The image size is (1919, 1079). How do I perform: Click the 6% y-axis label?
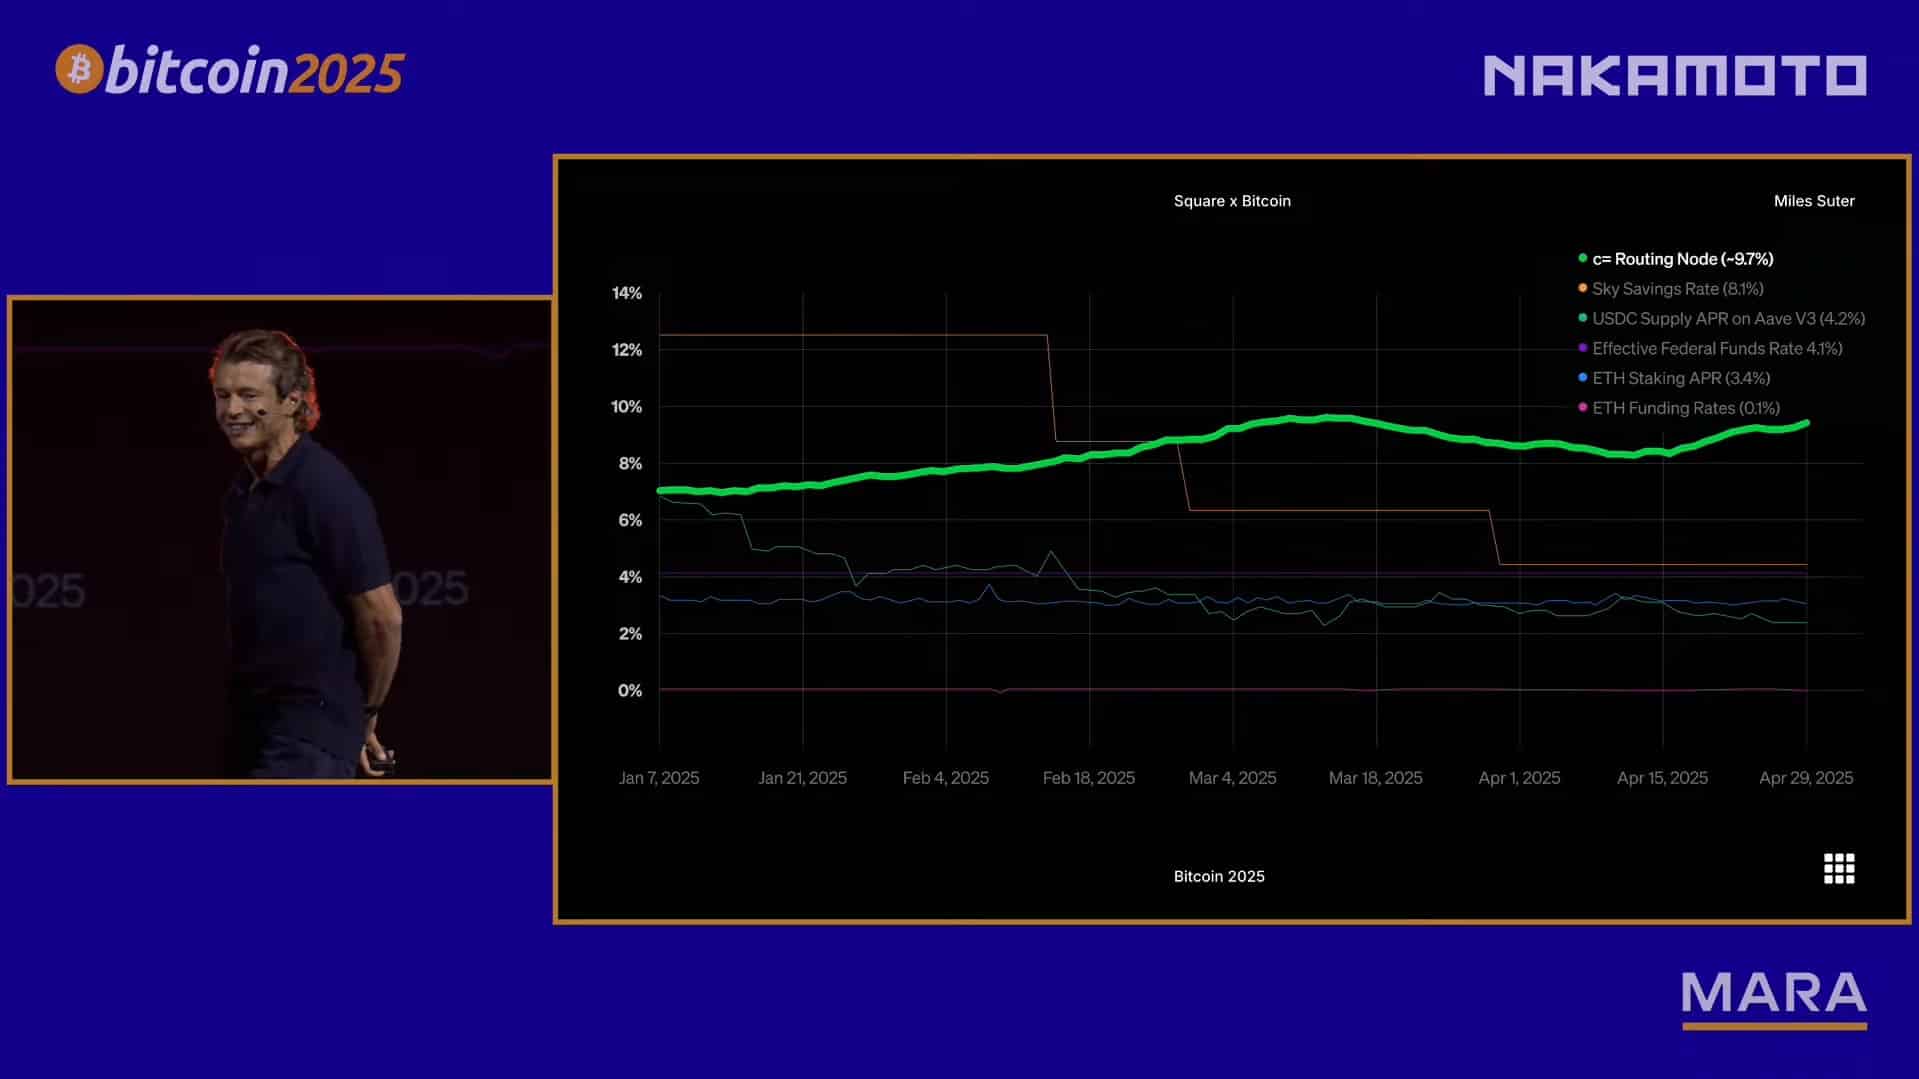(630, 520)
